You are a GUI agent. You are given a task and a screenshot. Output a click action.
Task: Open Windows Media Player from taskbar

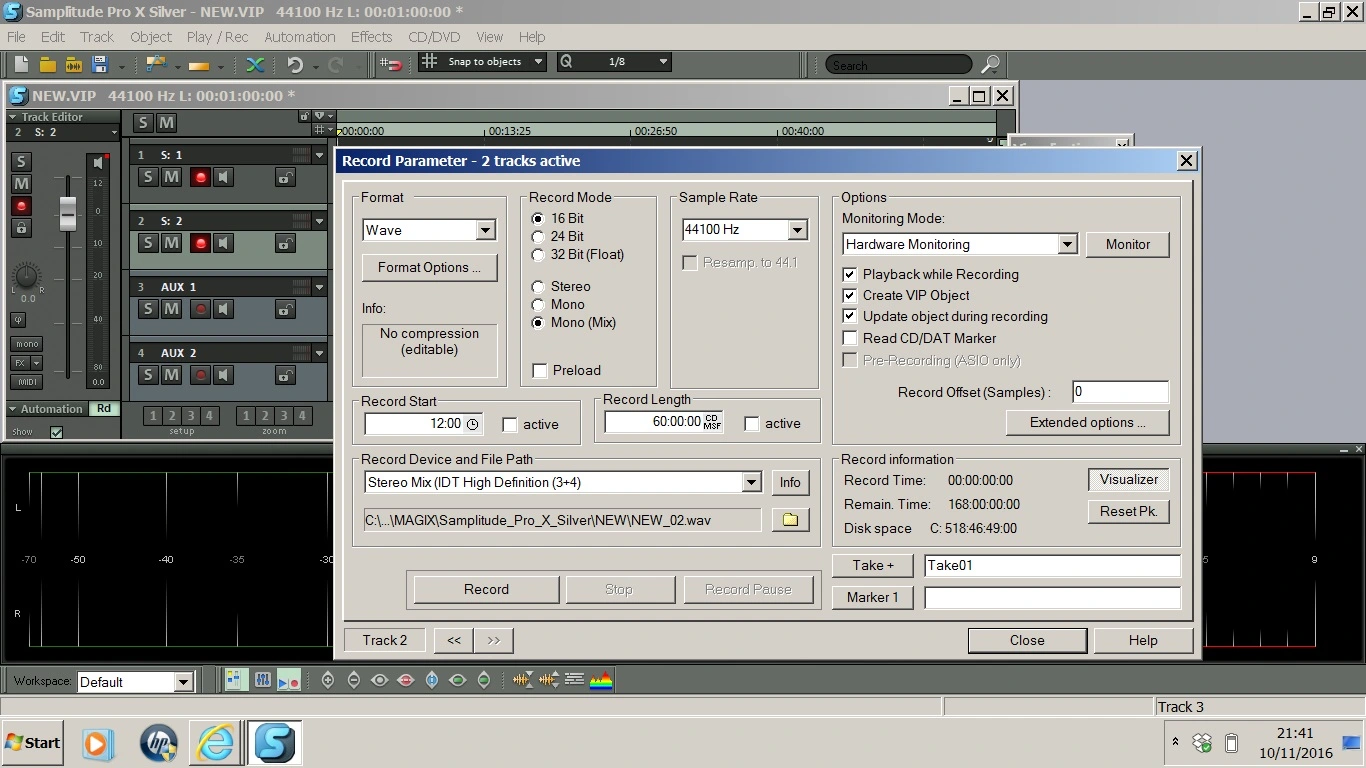97,743
